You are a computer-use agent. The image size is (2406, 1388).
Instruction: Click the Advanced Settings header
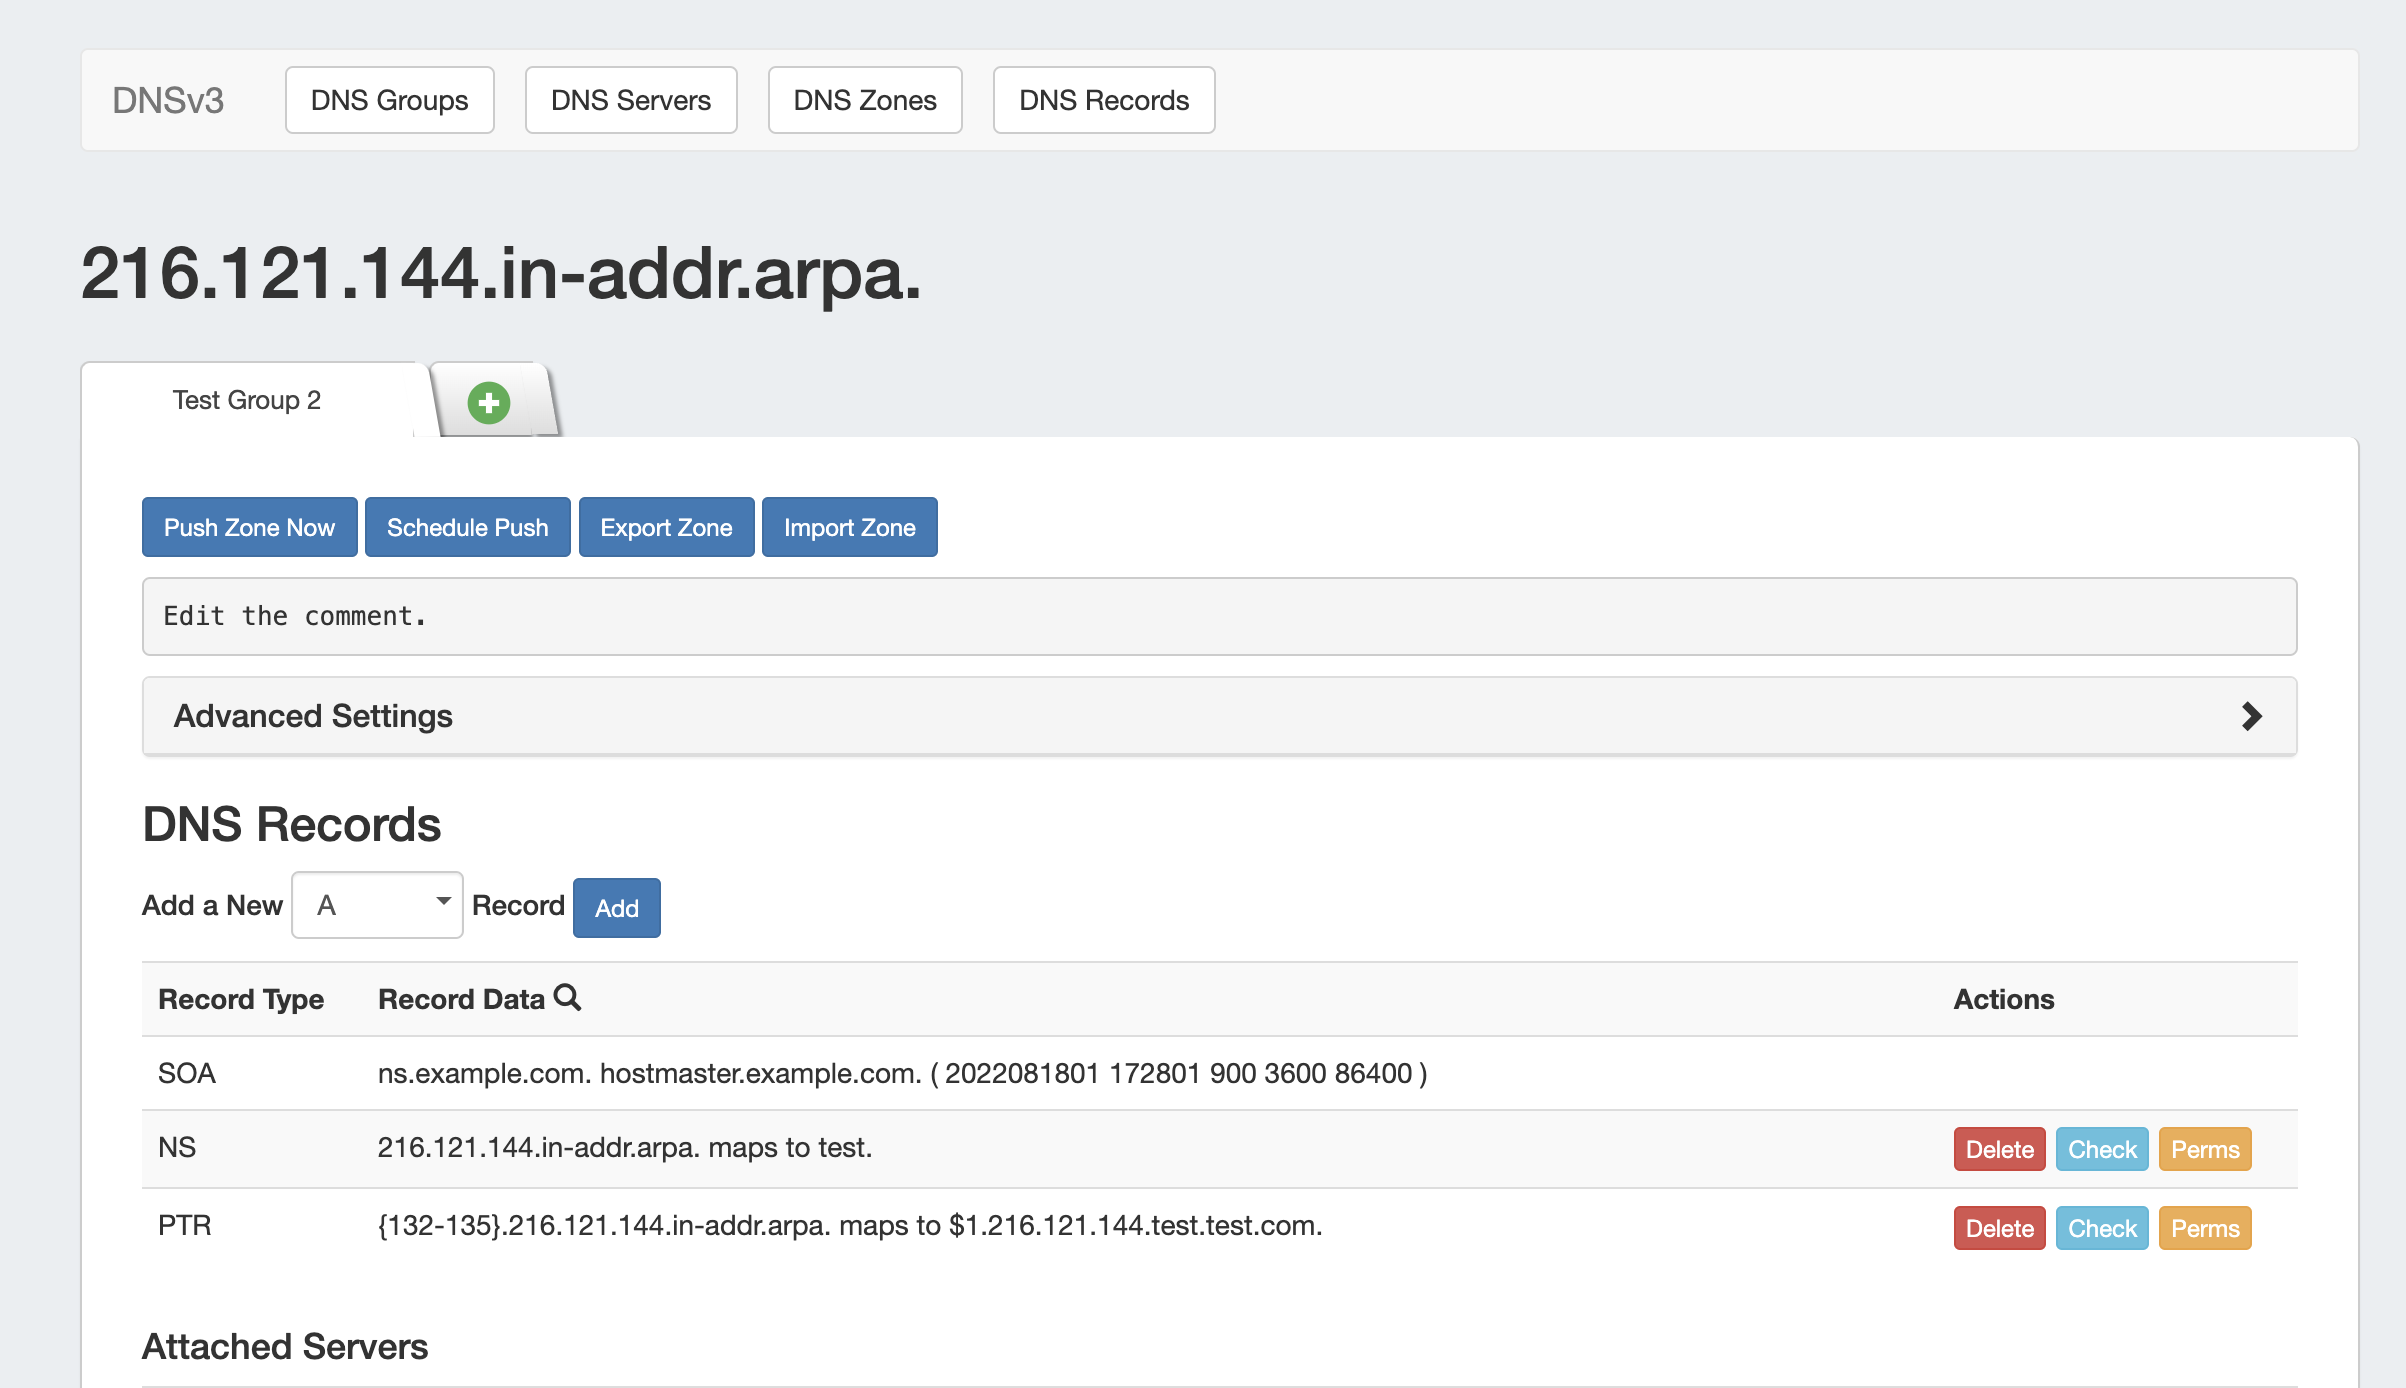pos(313,716)
